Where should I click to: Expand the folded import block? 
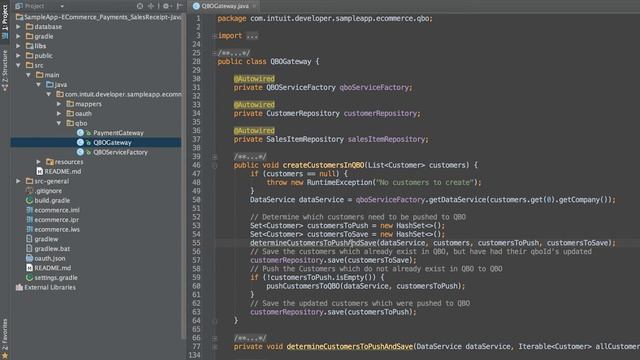click(x=214, y=36)
